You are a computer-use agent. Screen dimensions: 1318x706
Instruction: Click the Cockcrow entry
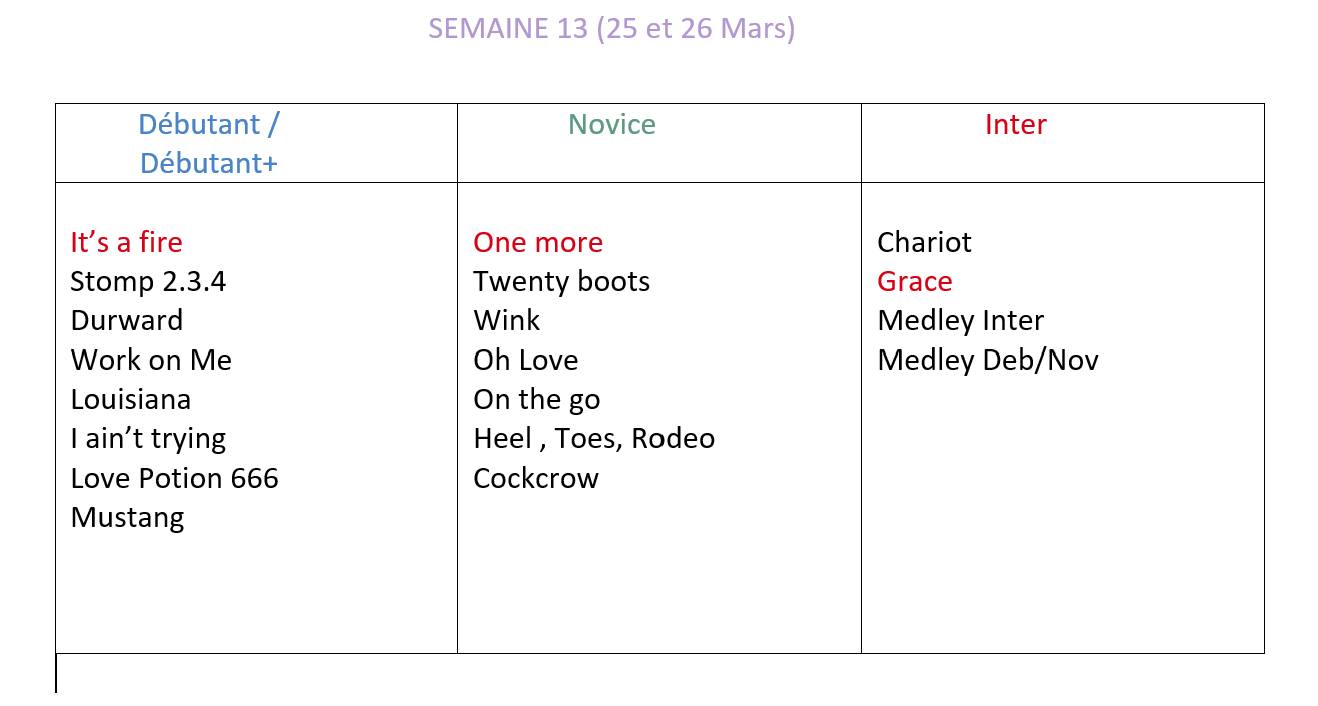[x=536, y=478]
